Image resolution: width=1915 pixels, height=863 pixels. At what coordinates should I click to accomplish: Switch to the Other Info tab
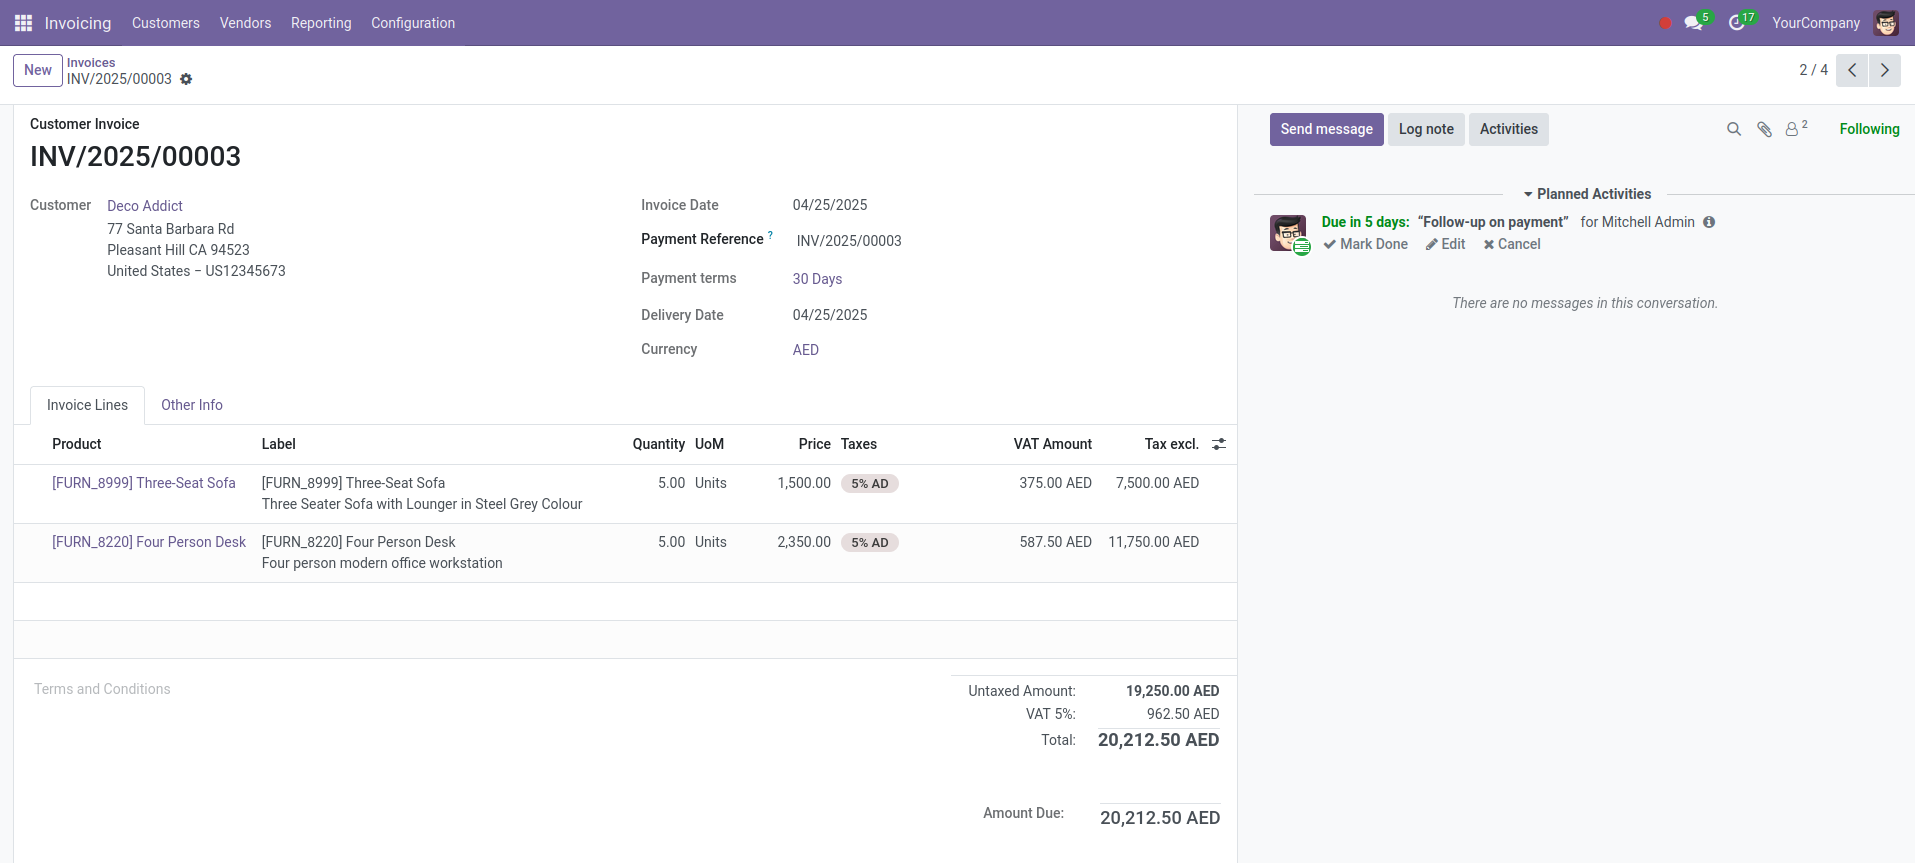(192, 405)
